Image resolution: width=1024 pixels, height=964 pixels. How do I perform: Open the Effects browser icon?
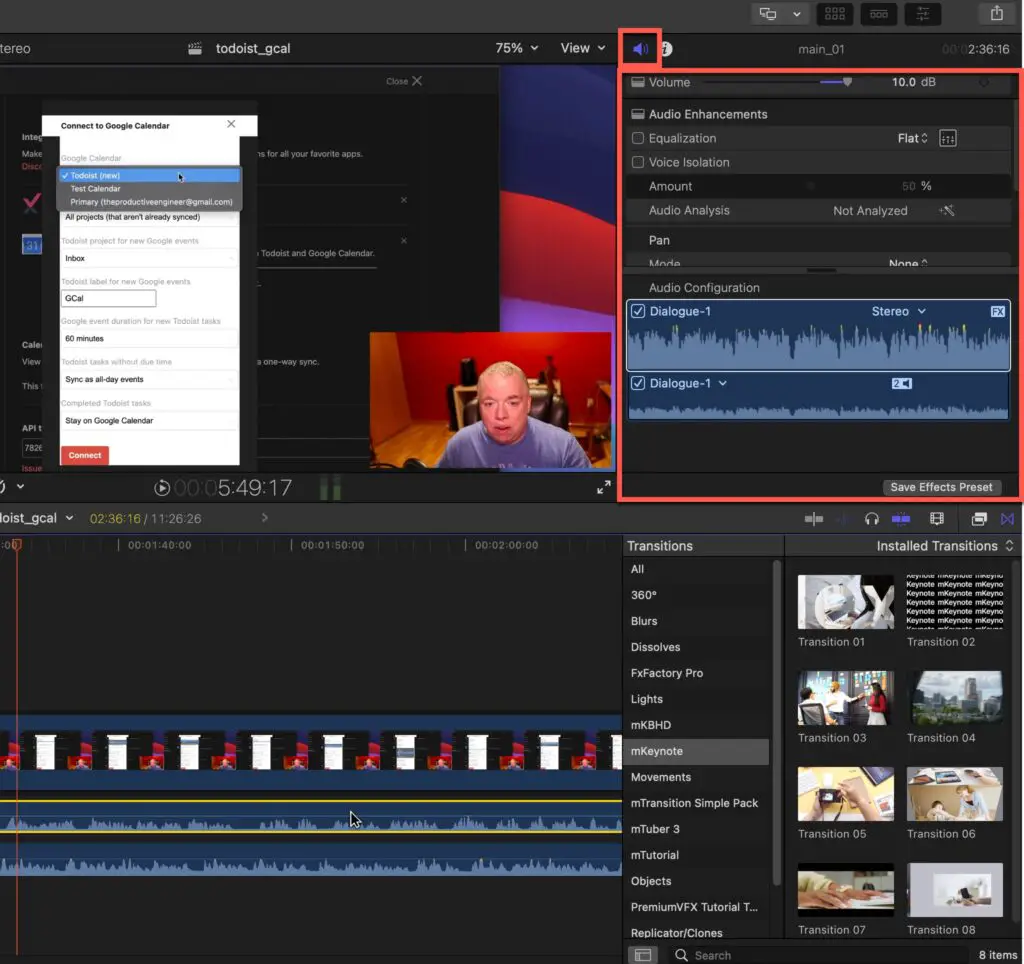coord(979,519)
